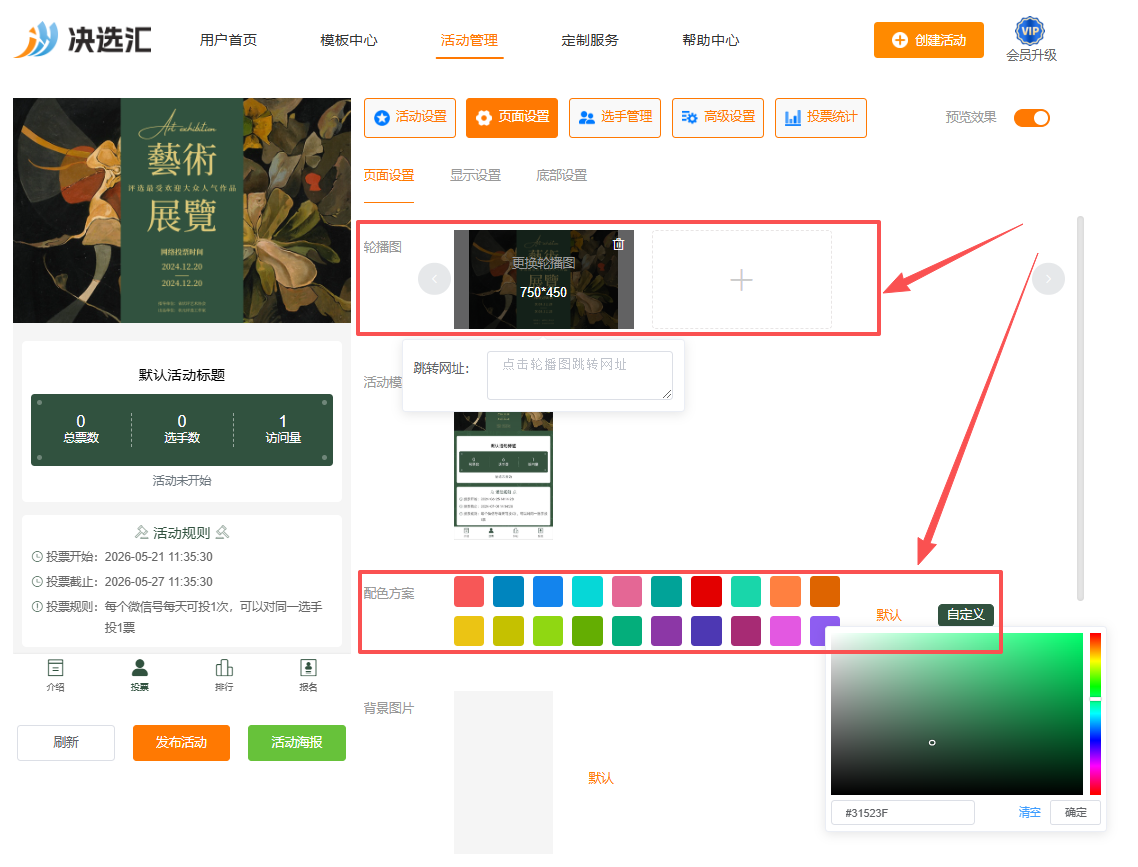
Task: Open 用户首页 in top navigation
Action: point(229,40)
